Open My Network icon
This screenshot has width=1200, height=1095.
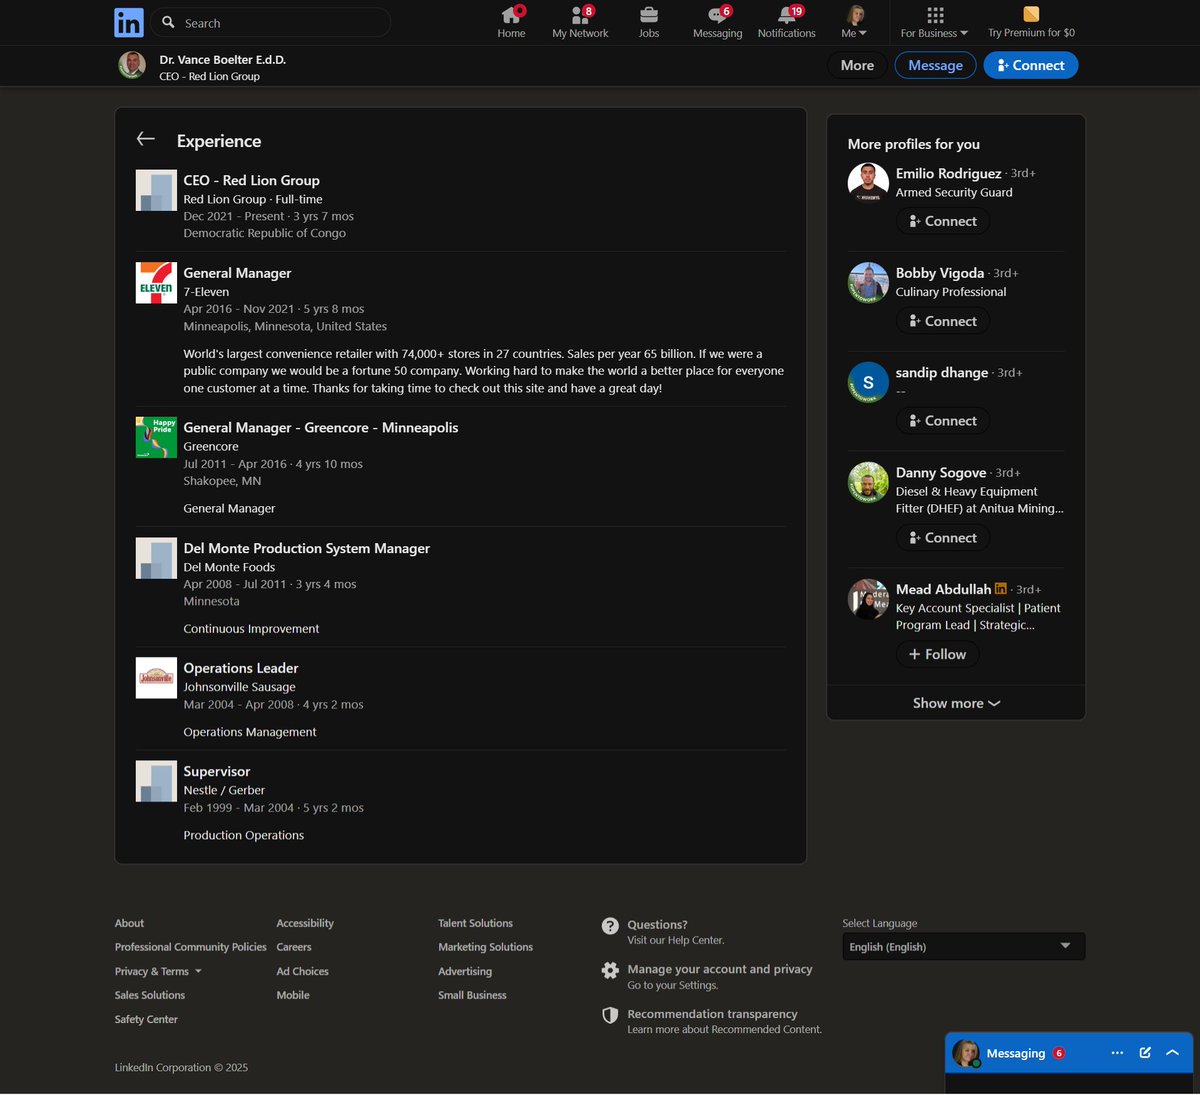(x=580, y=16)
